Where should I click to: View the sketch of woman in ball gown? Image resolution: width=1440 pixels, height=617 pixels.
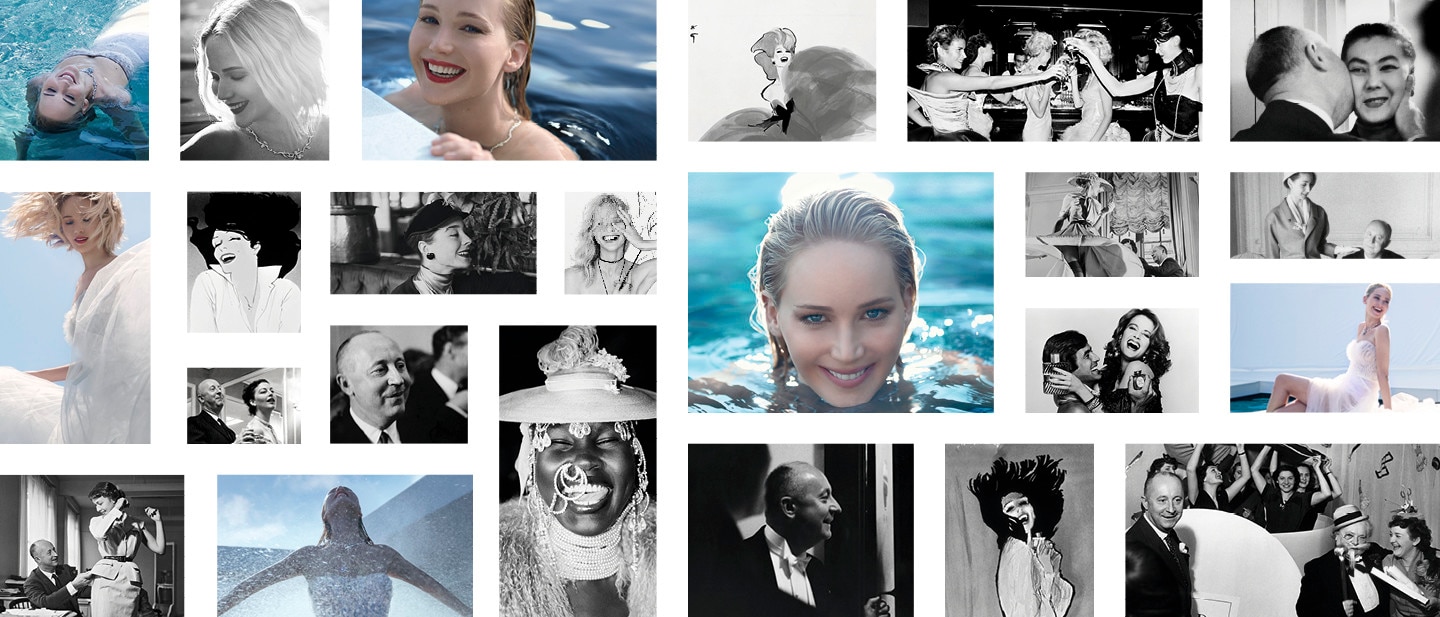coord(782,70)
